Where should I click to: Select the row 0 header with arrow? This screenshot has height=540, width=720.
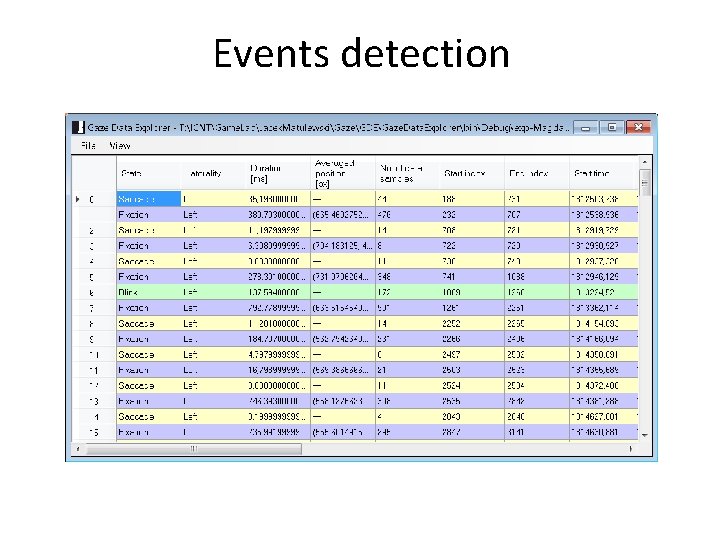(x=94, y=199)
